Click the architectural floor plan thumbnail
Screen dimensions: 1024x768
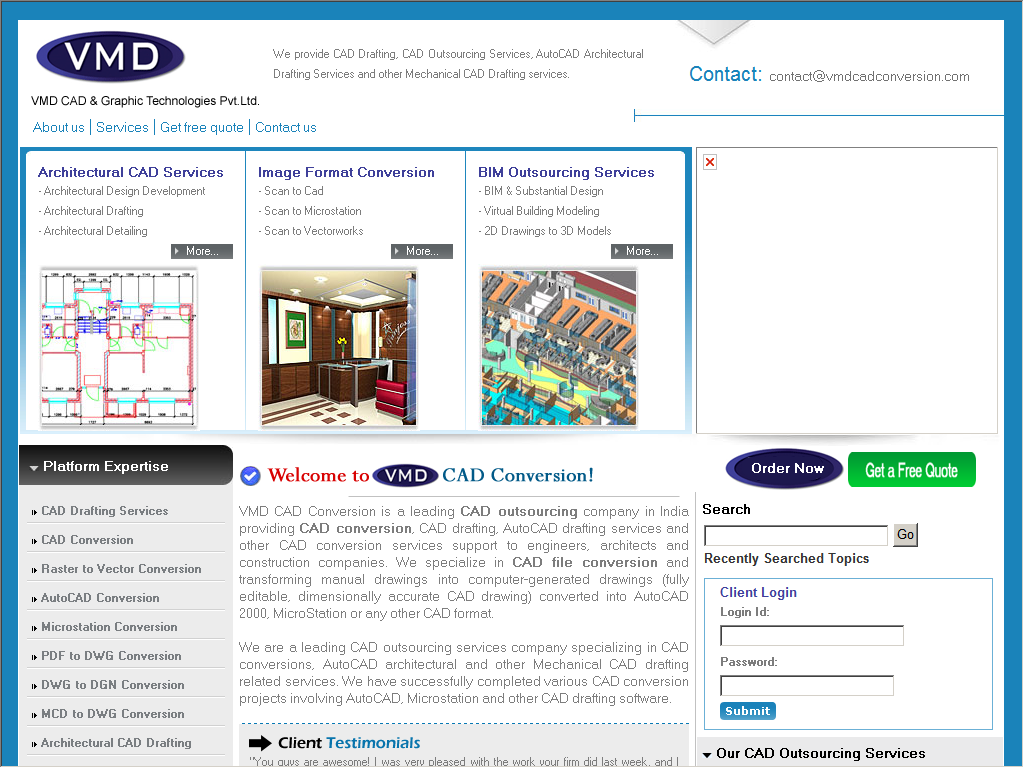(118, 347)
